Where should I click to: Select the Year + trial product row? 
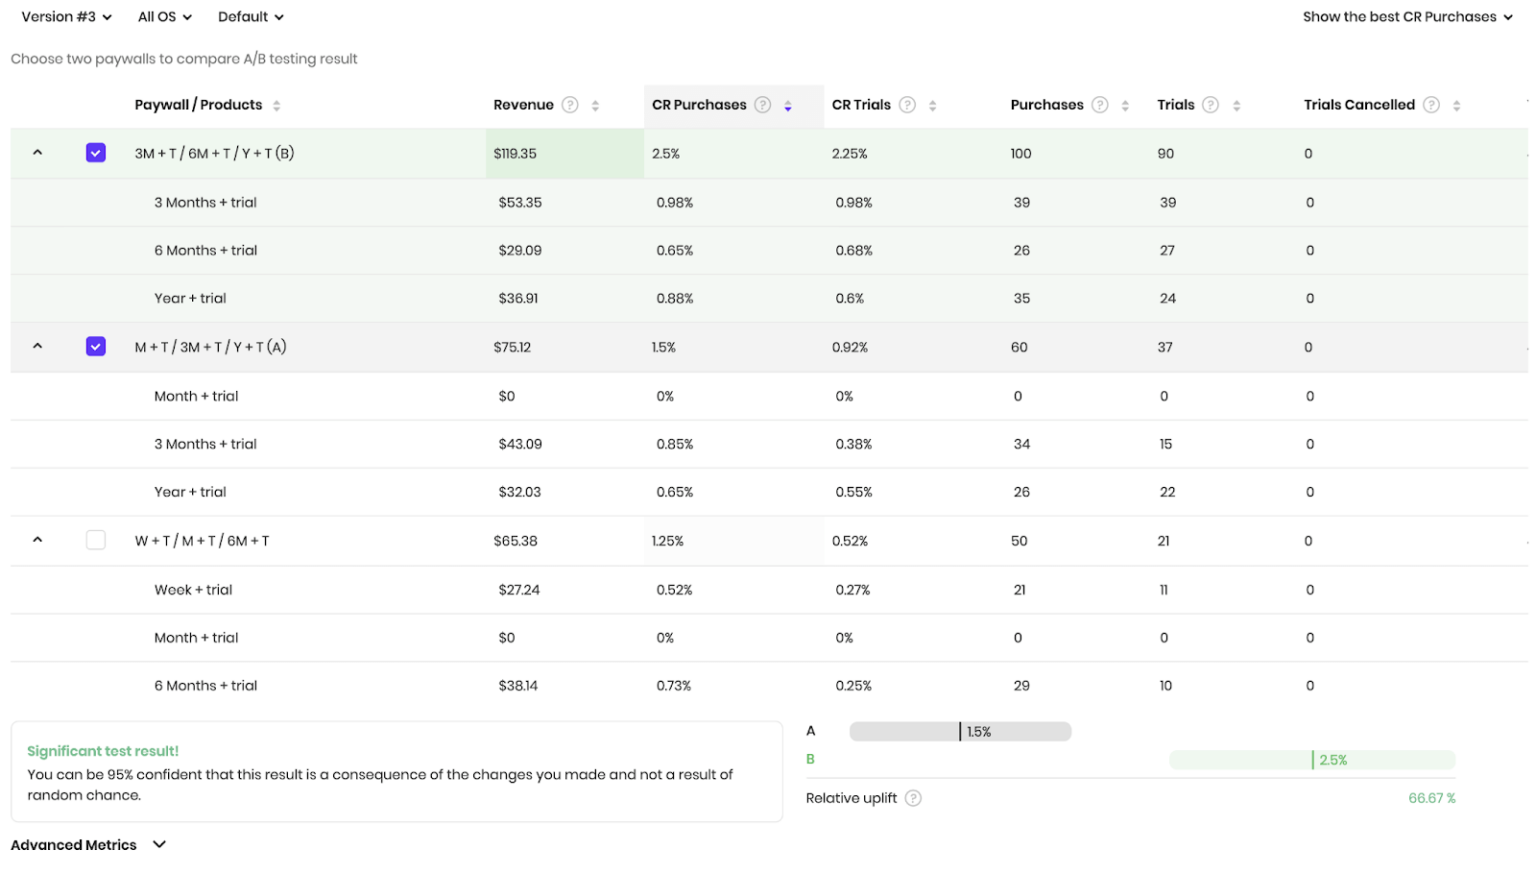[x=191, y=298]
